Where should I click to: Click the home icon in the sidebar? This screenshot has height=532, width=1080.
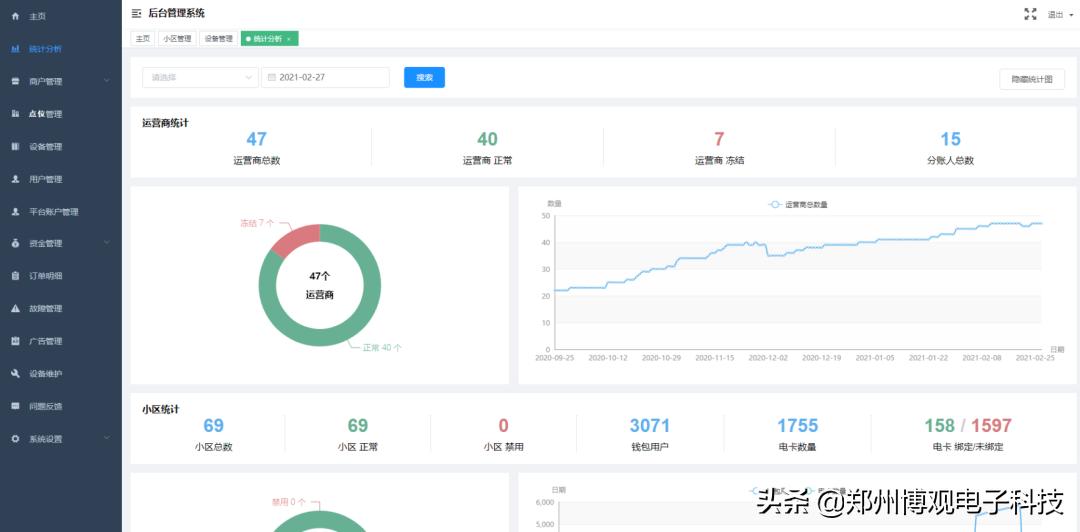(15, 16)
